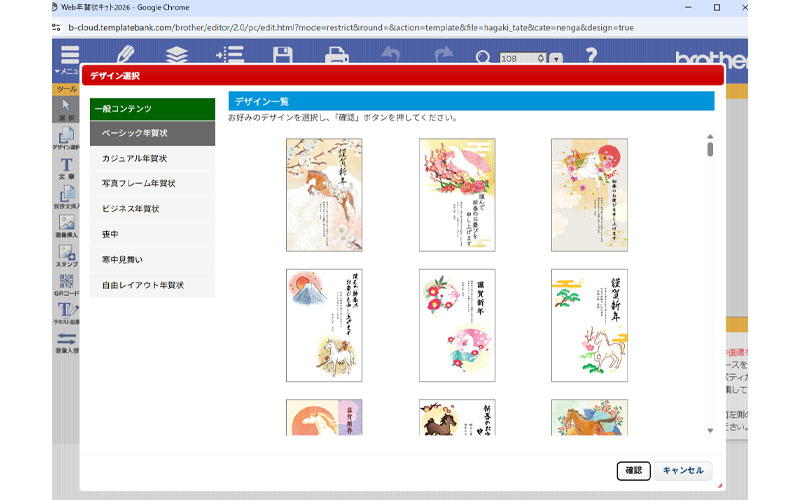Click the floppy disk save icon
Image resolution: width=800 pixels, height=500 pixels.
(x=283, y=54)
